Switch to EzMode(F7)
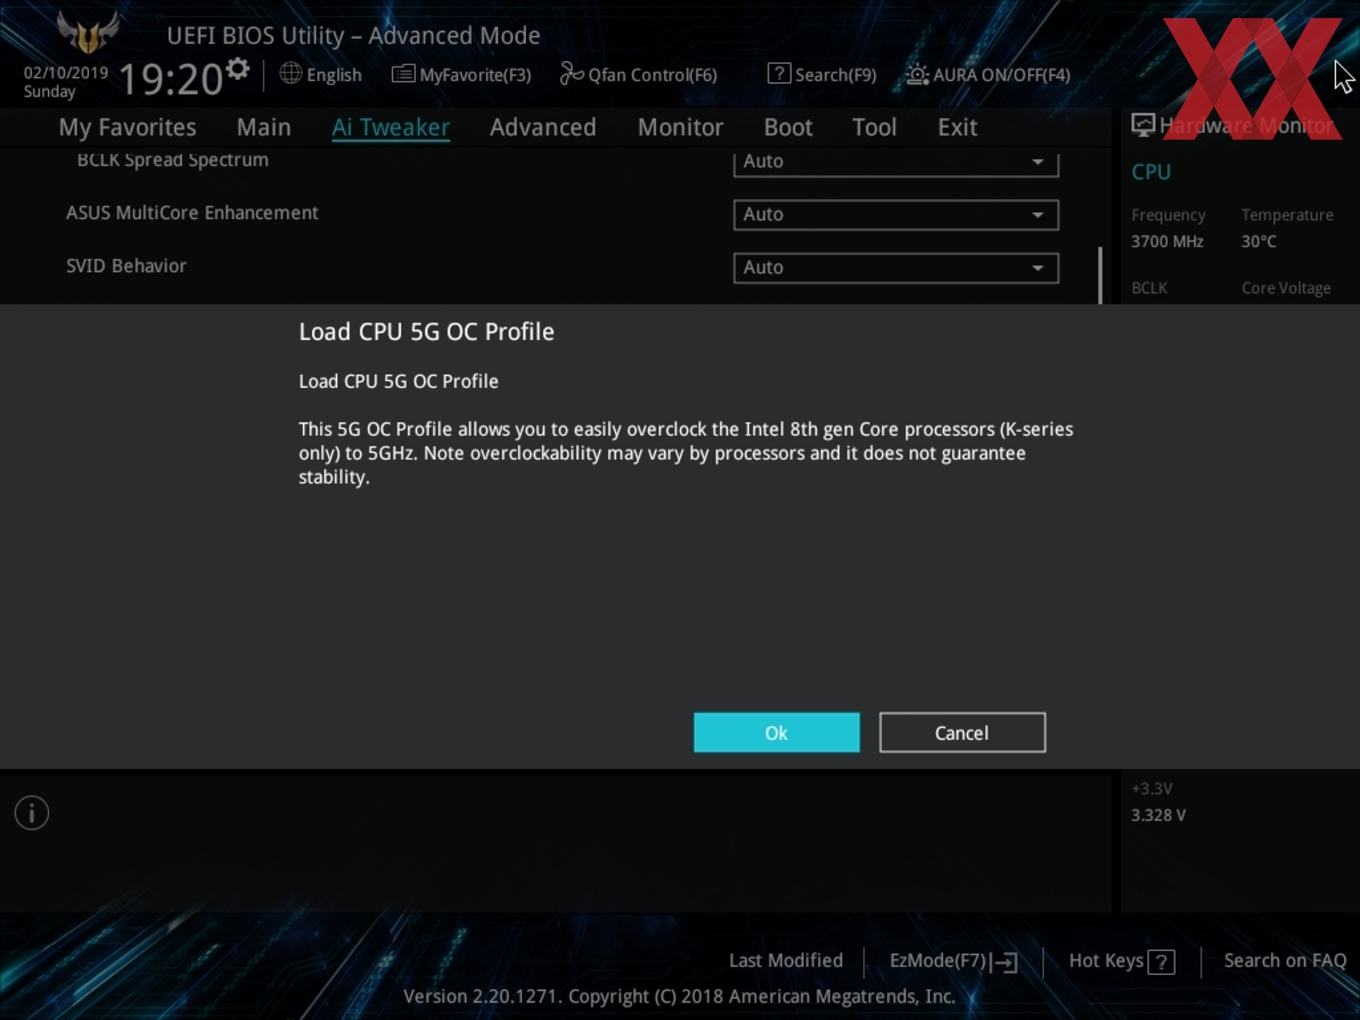The width and height of the screenshot is (1360, 1020). [x=953, y=961]
